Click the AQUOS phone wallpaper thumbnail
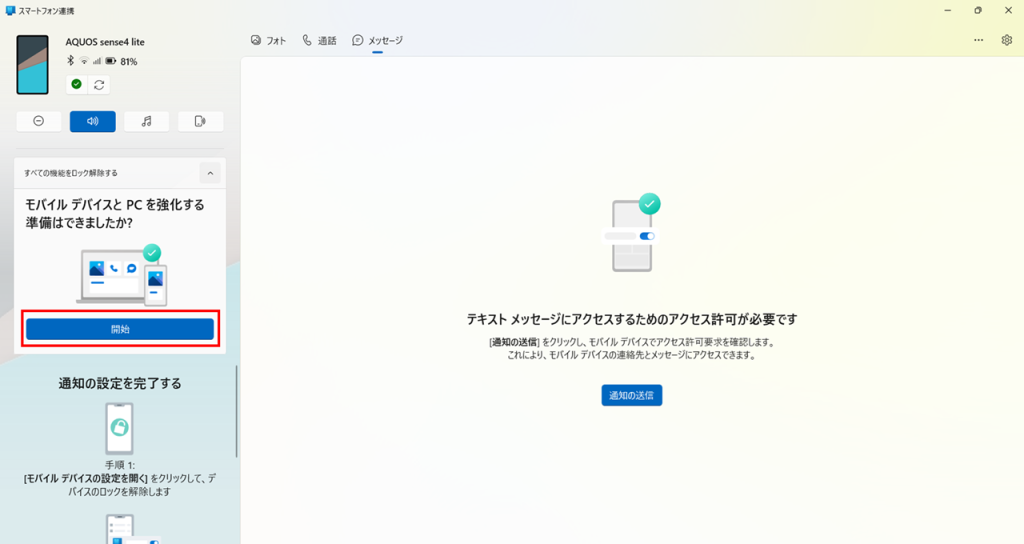Viewport: 1024px width, 544px height. (32, 64)
